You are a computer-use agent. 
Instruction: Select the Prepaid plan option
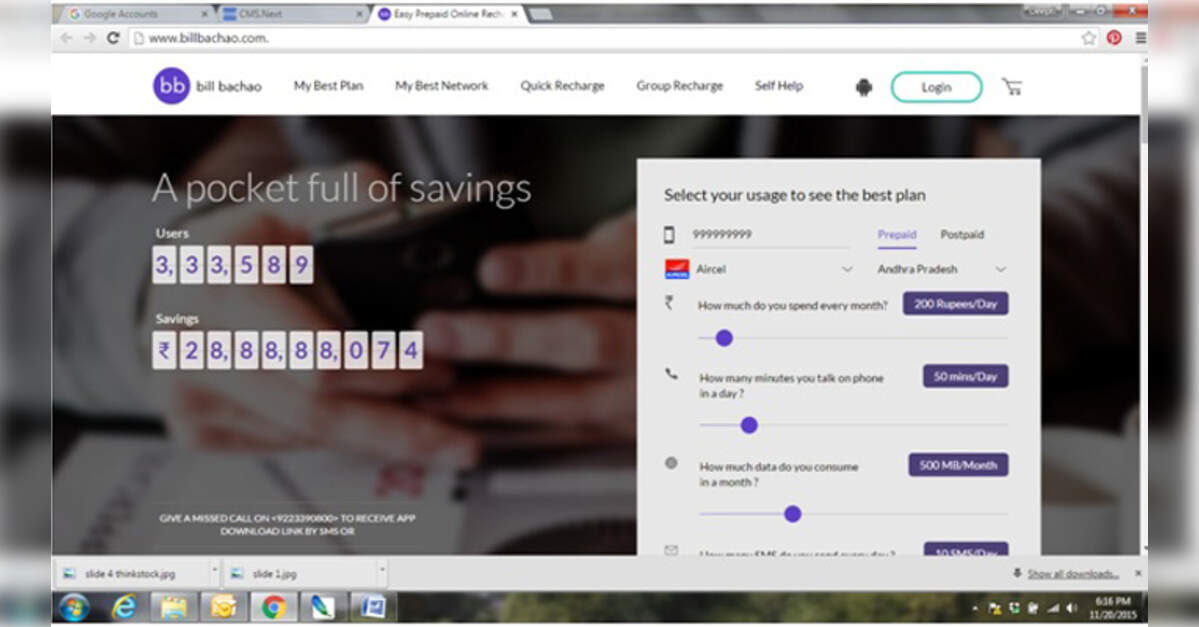(x=897, y=235)
